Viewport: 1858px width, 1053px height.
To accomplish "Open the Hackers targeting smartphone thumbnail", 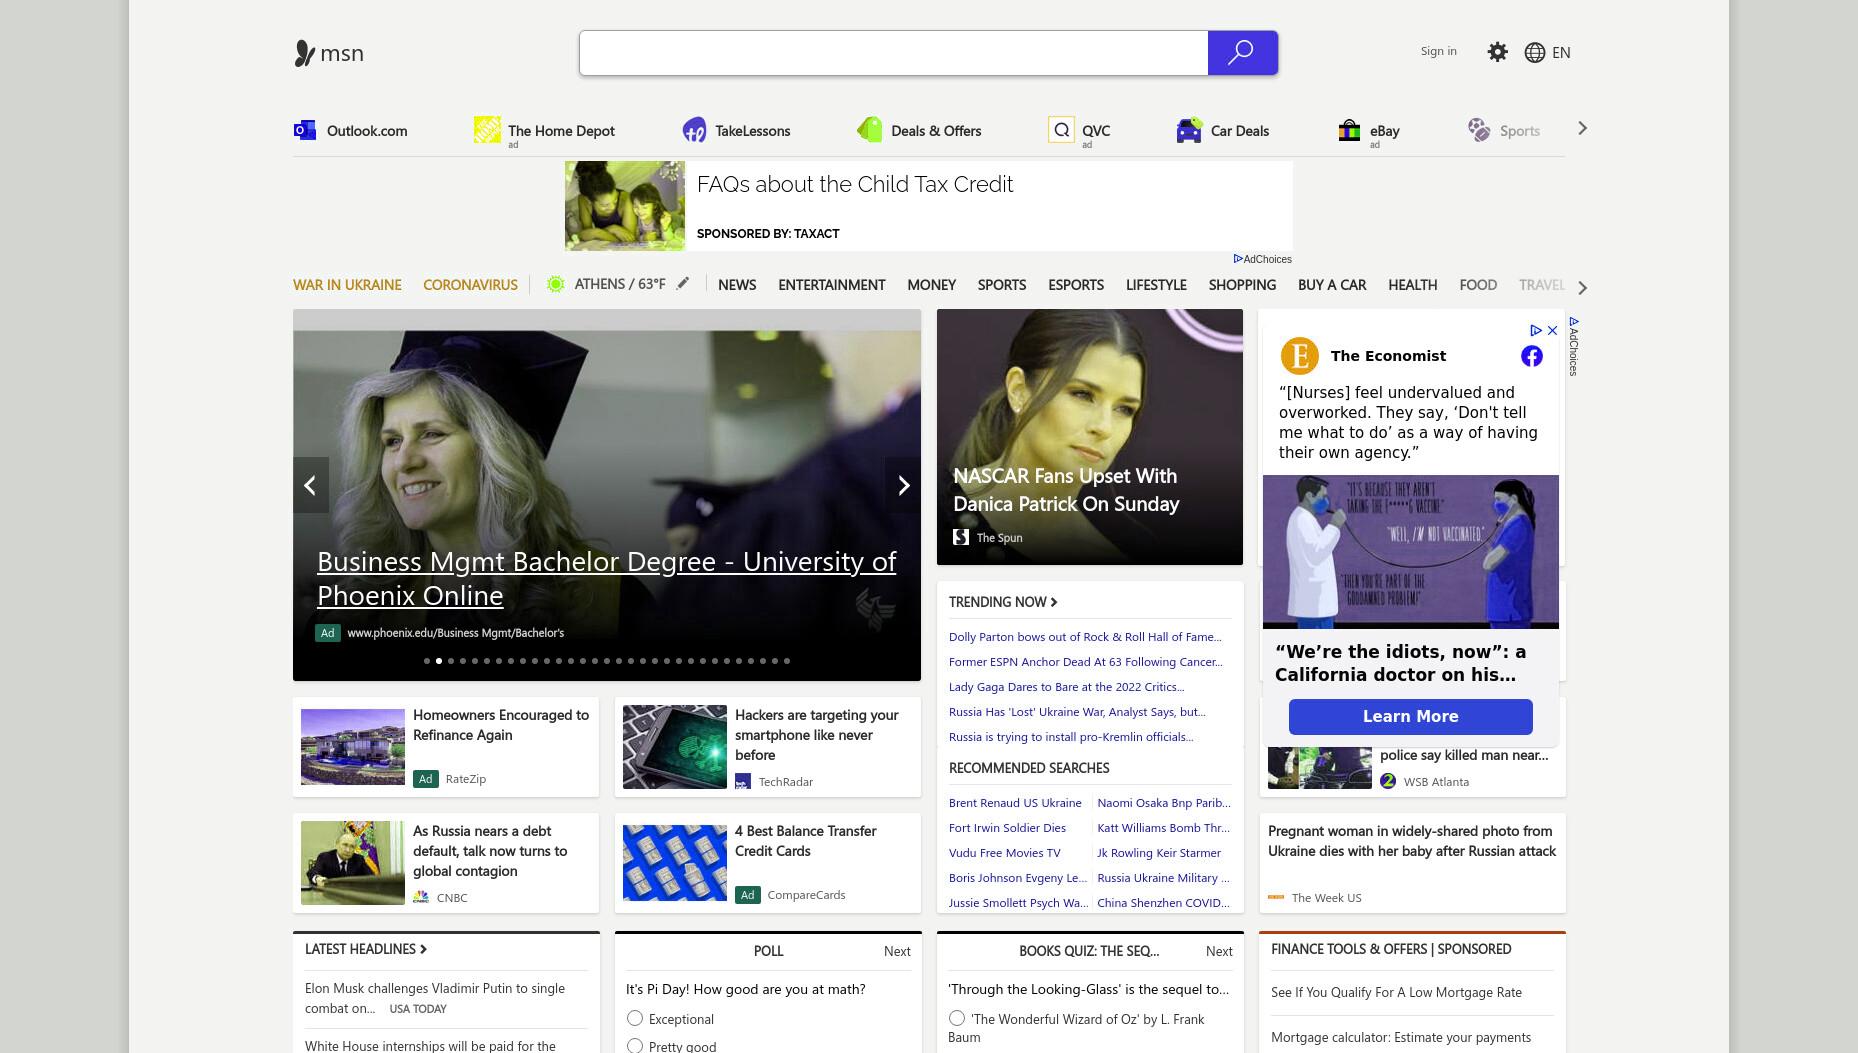I will coord(675,747).
